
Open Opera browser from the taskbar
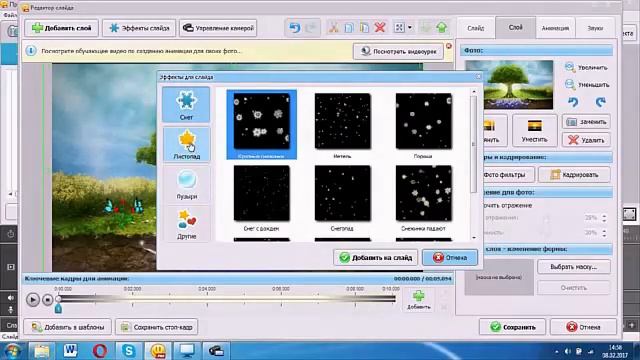(x=100, y=351)
